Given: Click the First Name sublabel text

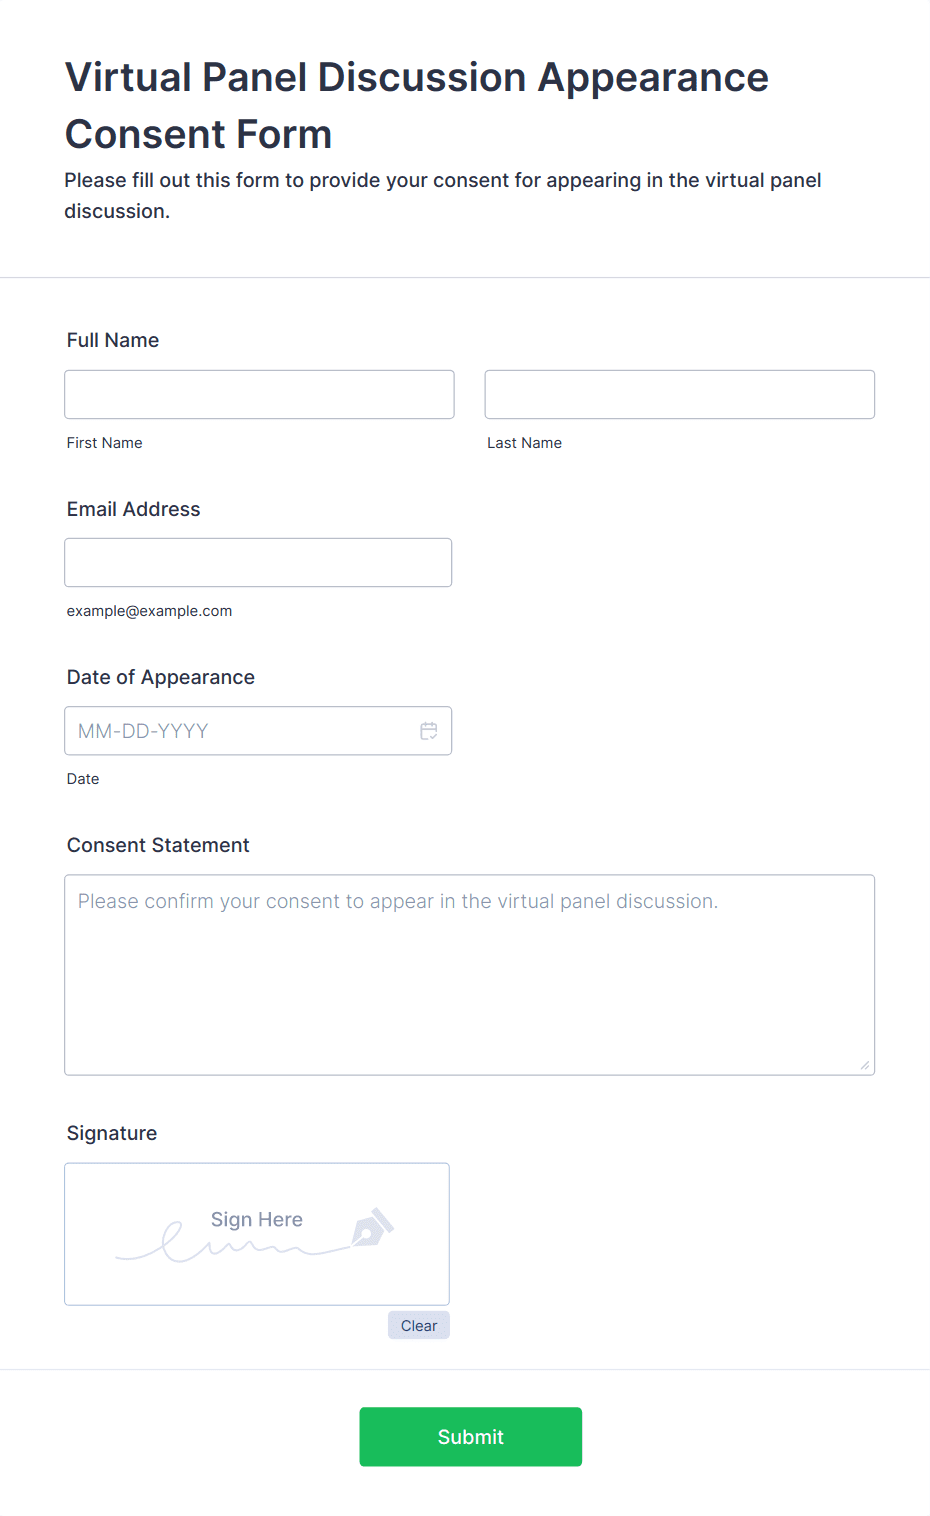Looking at the screenshot, I should [x=104, y=443].
